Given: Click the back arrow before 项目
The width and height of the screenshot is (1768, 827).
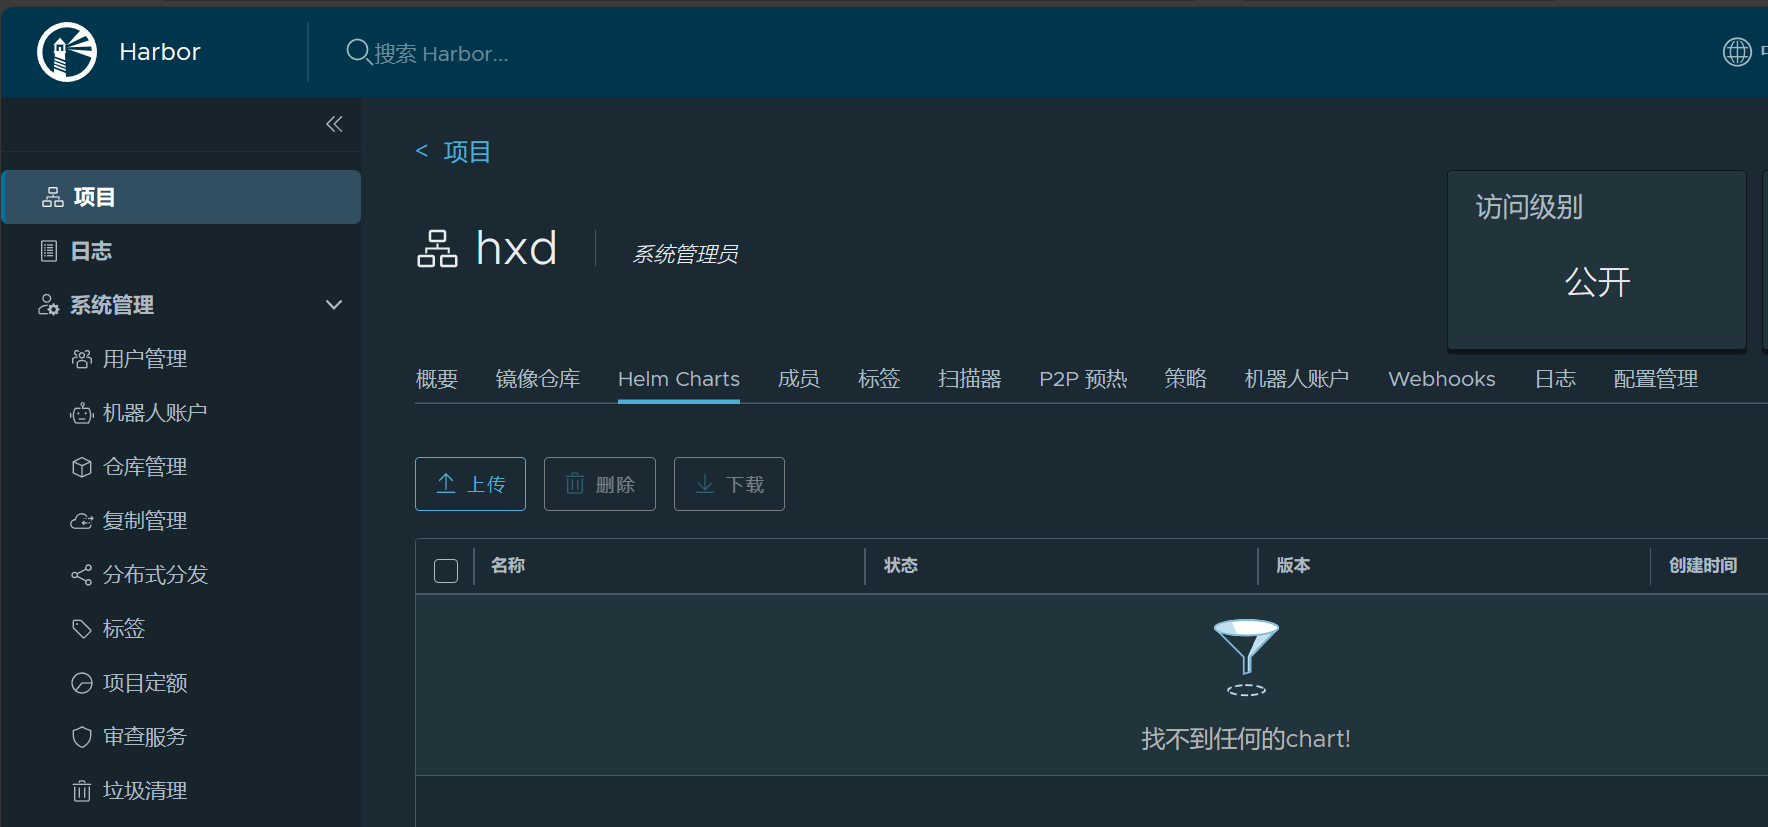Looking at the screenshot, I should (x=422, y=151).
